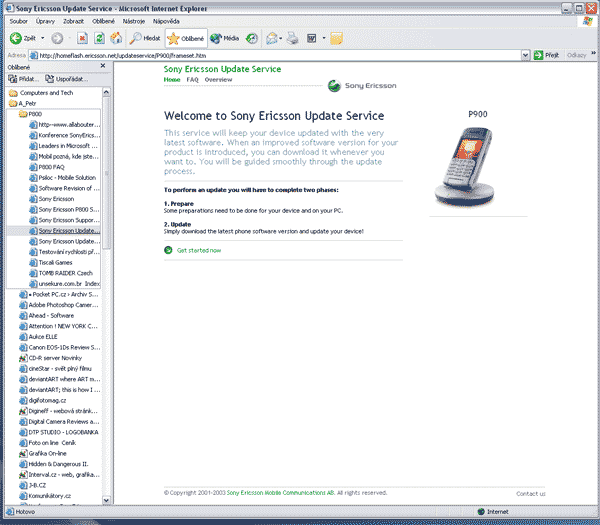
Task: Open Komunikátory.cz favorite
Action: [45, 496]
